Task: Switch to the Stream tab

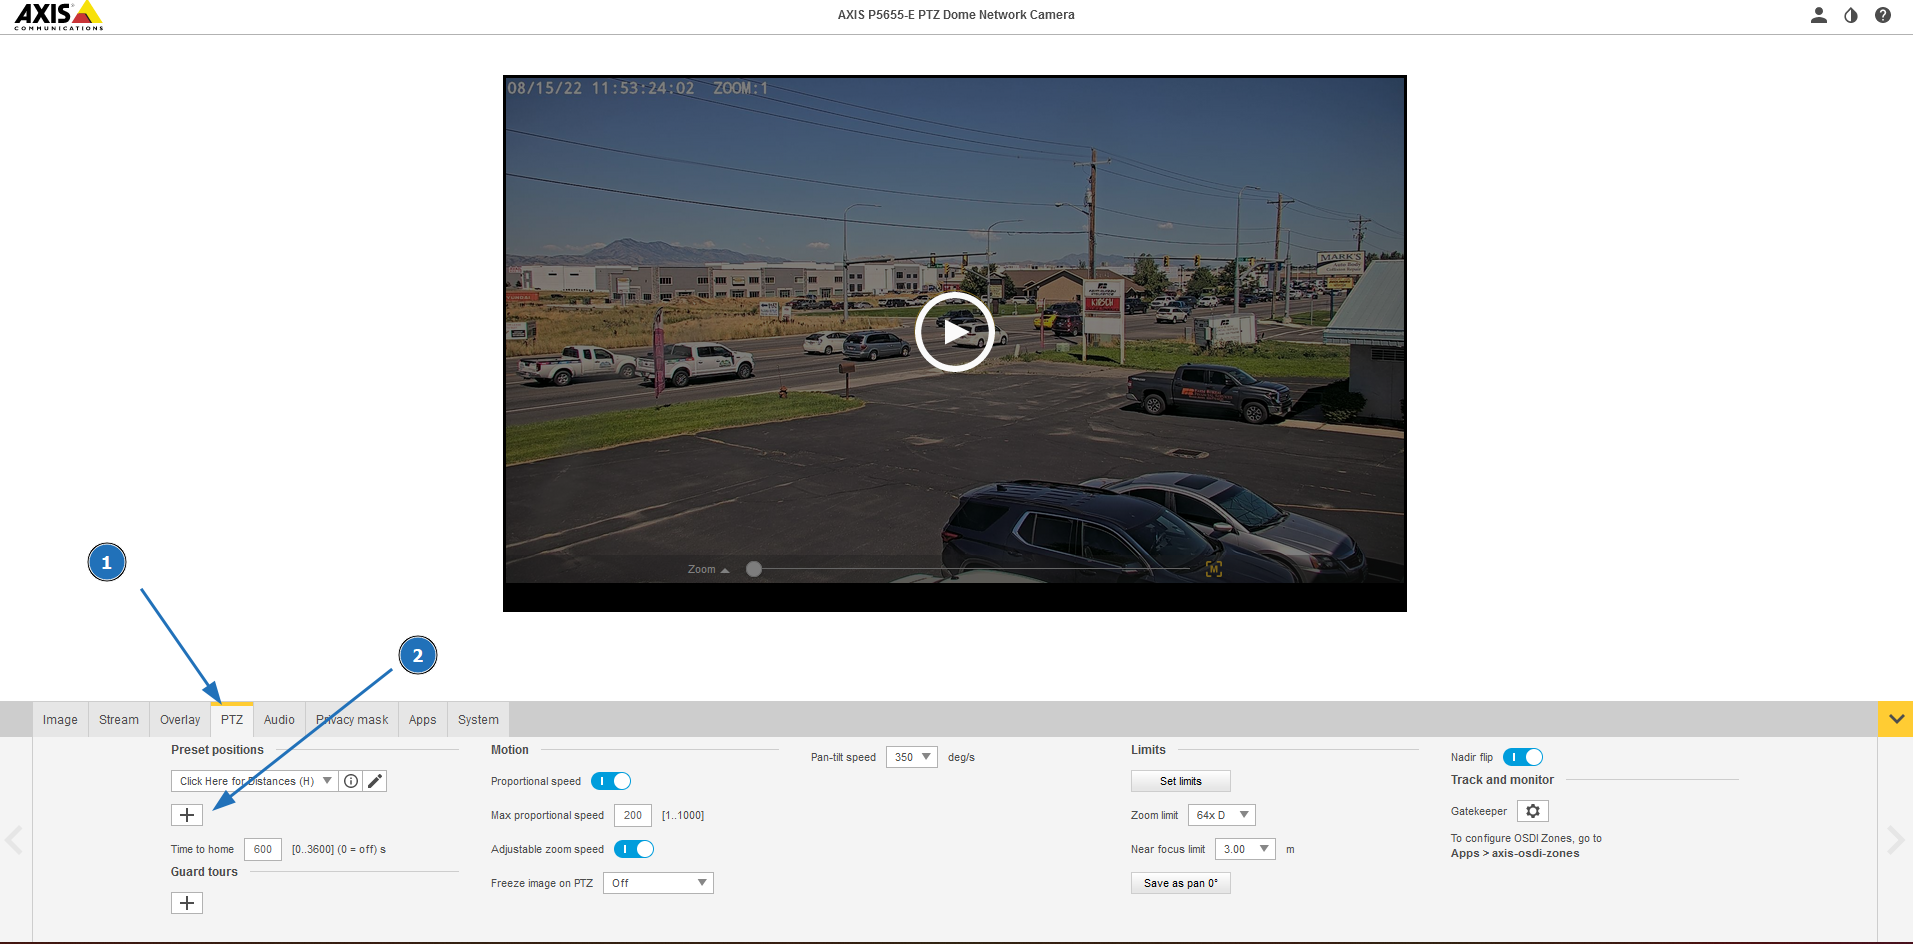Action: tap(119, 720)
